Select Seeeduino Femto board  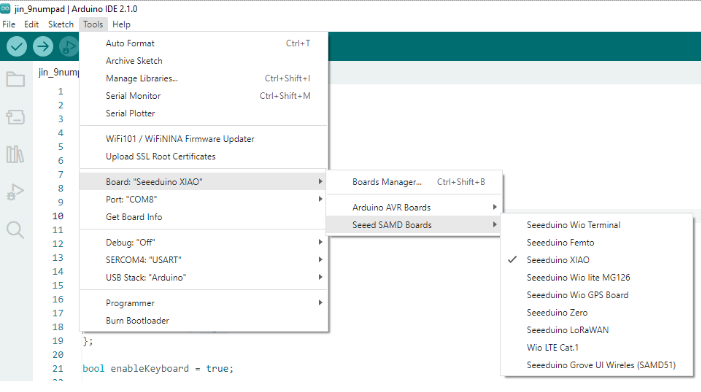coord(597,242)
